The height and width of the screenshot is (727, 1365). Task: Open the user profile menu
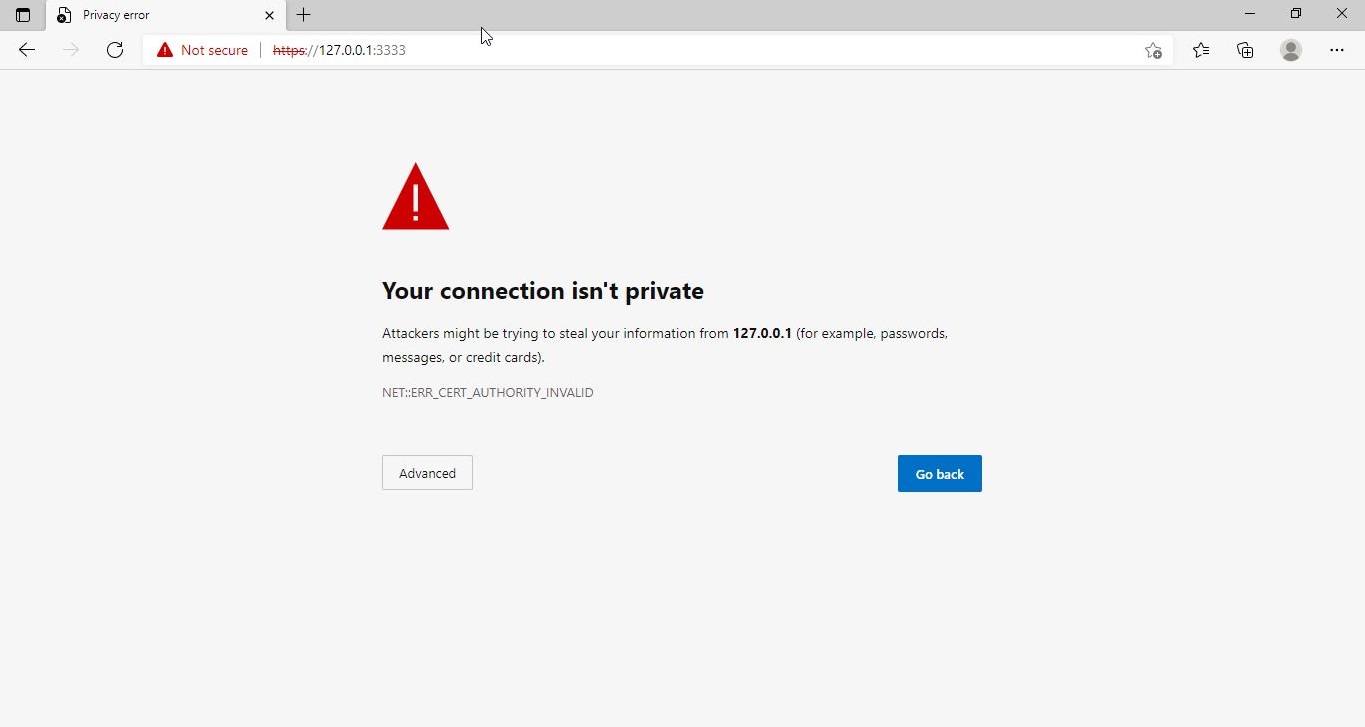1291,50
